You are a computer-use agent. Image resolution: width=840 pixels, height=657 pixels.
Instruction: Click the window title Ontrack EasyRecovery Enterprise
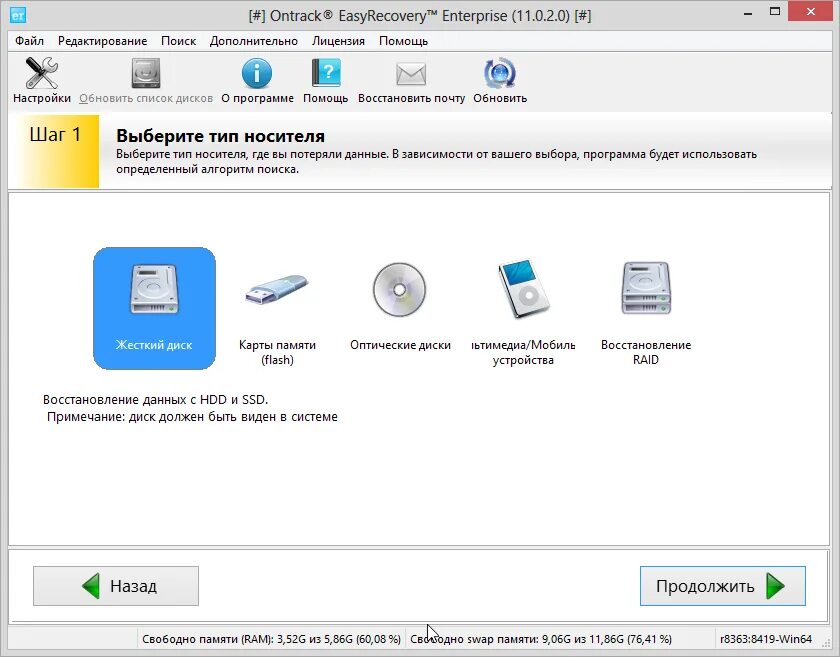point(420,16)
